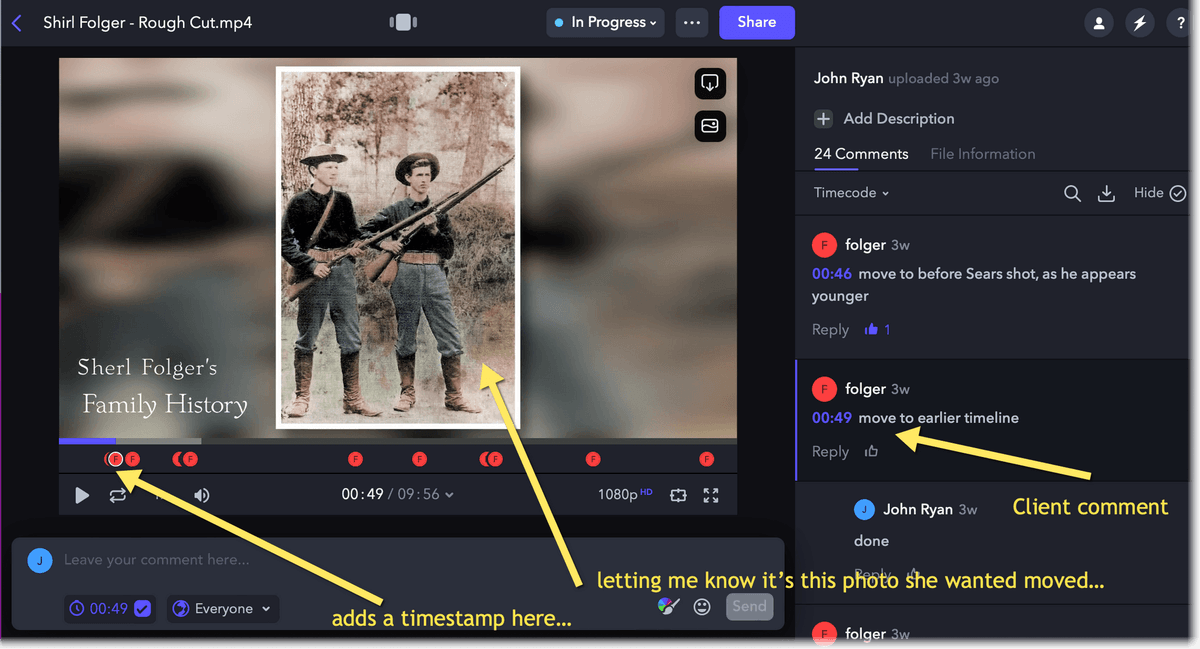The width and height of the screenshot is (1200, 649).
Task: Toggle the 00:49 timestamp checkbox
Action: coord(142,608)
